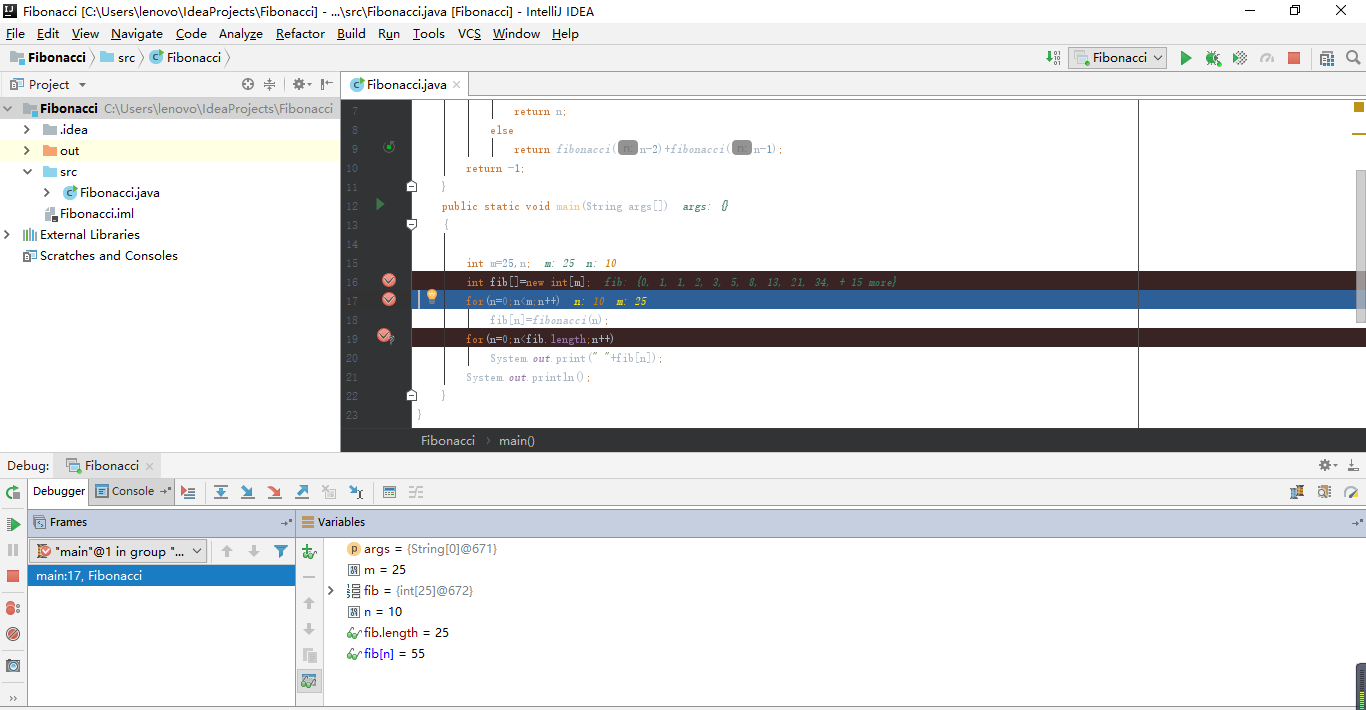Toggle show watches in variables tab button
1366x710 pixels.
[x=309, y=681]
